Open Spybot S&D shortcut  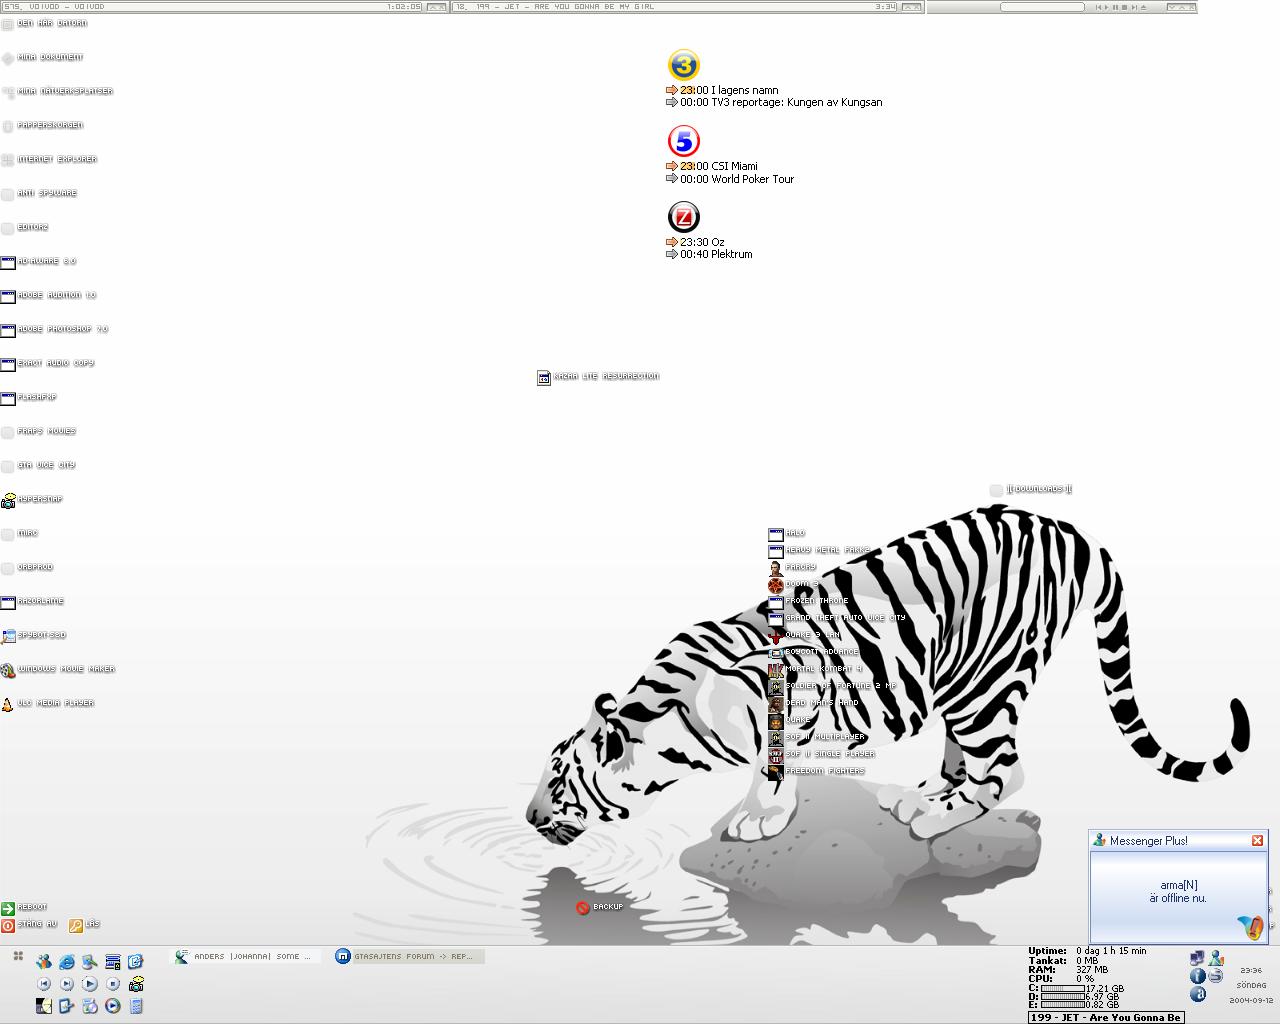pyautogui.click(x=34, y=635)
